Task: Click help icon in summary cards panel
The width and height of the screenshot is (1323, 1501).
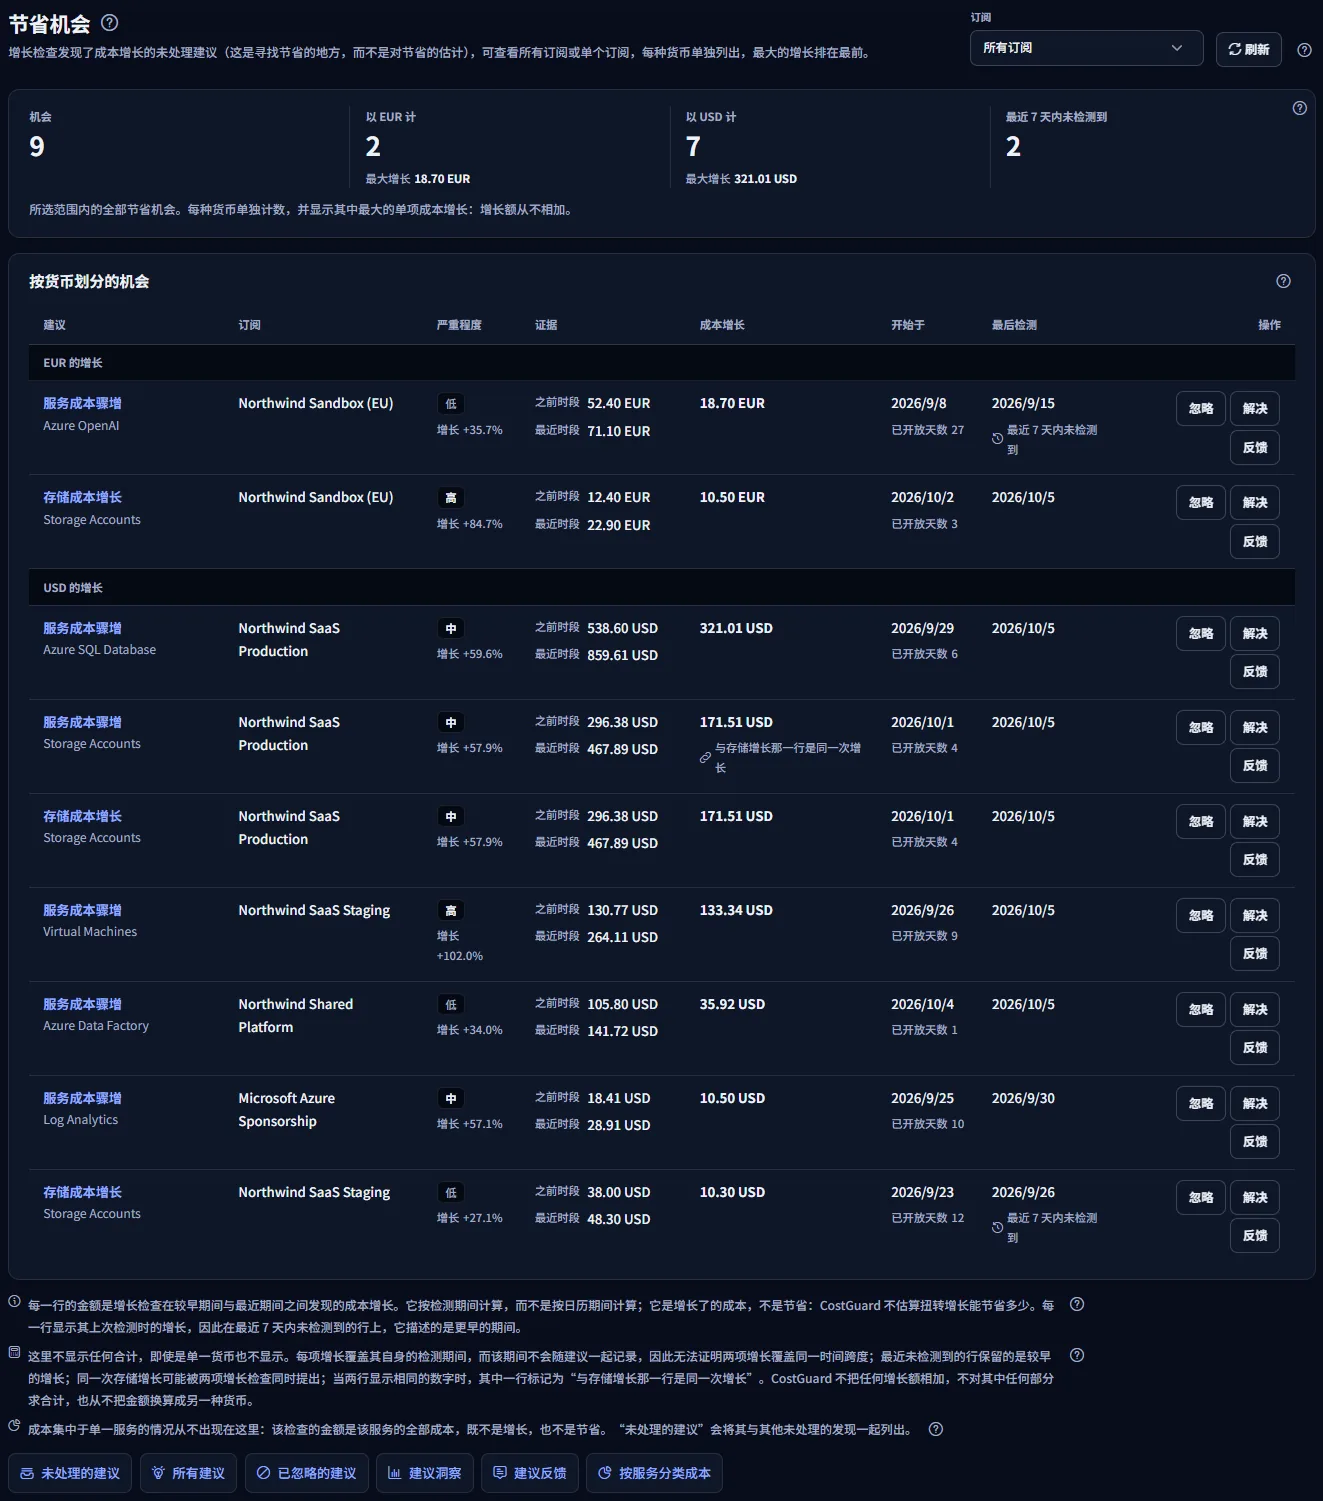Action: point(1299,108)
